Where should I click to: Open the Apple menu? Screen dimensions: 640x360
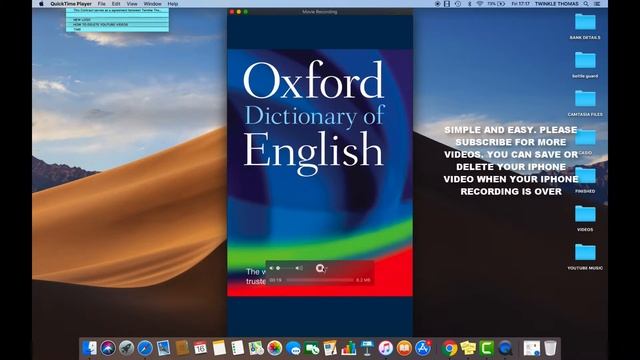pyautogui.click(x=41, y=4)
